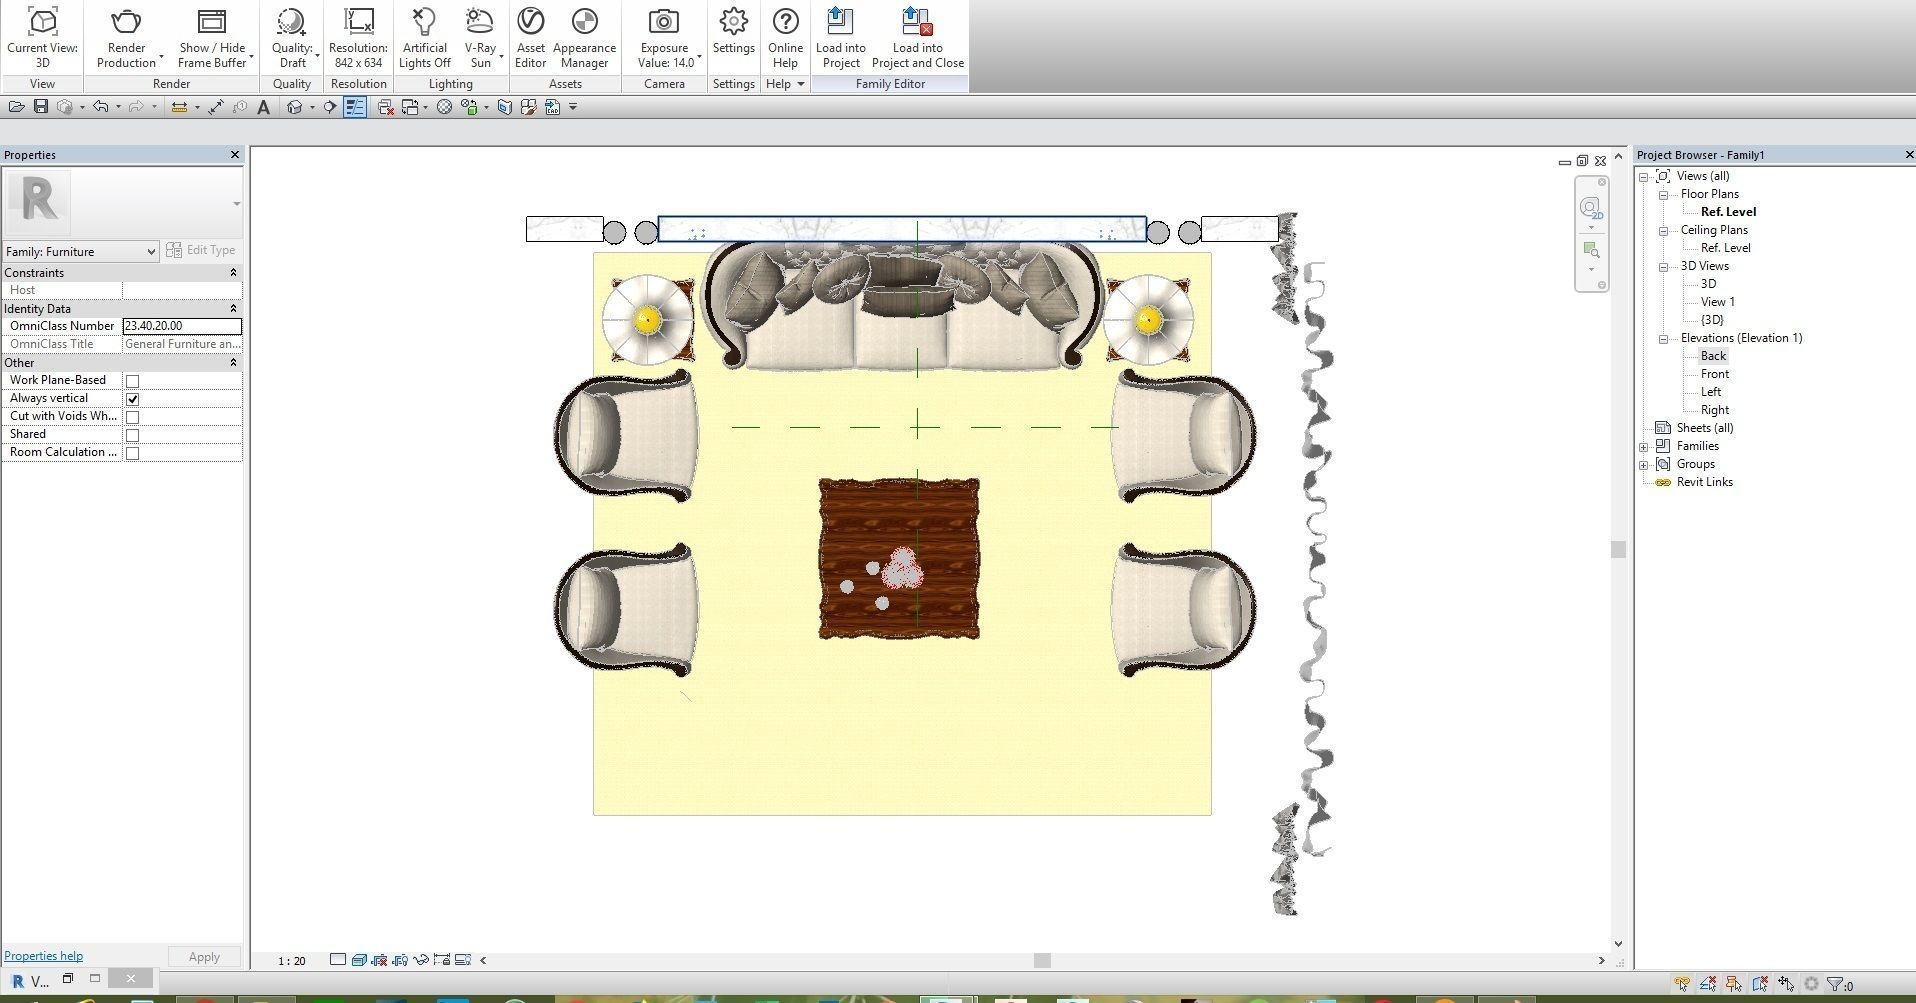
Task: Click the Exposure Value camera icon
Action: click(x=664, y=21)
